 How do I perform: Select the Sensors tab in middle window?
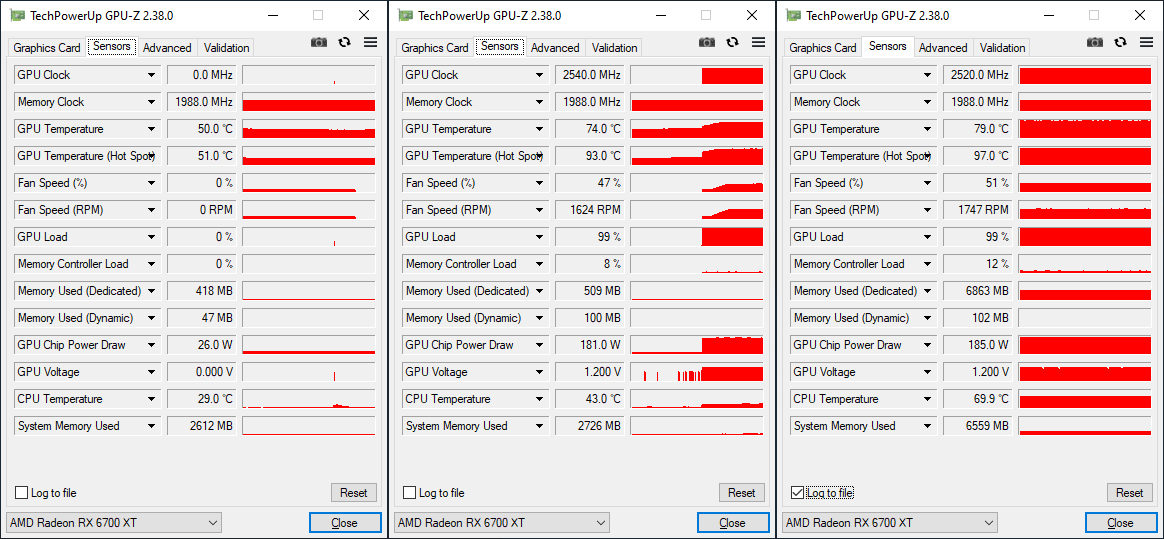pyautogui.click(x=500, y=46)
